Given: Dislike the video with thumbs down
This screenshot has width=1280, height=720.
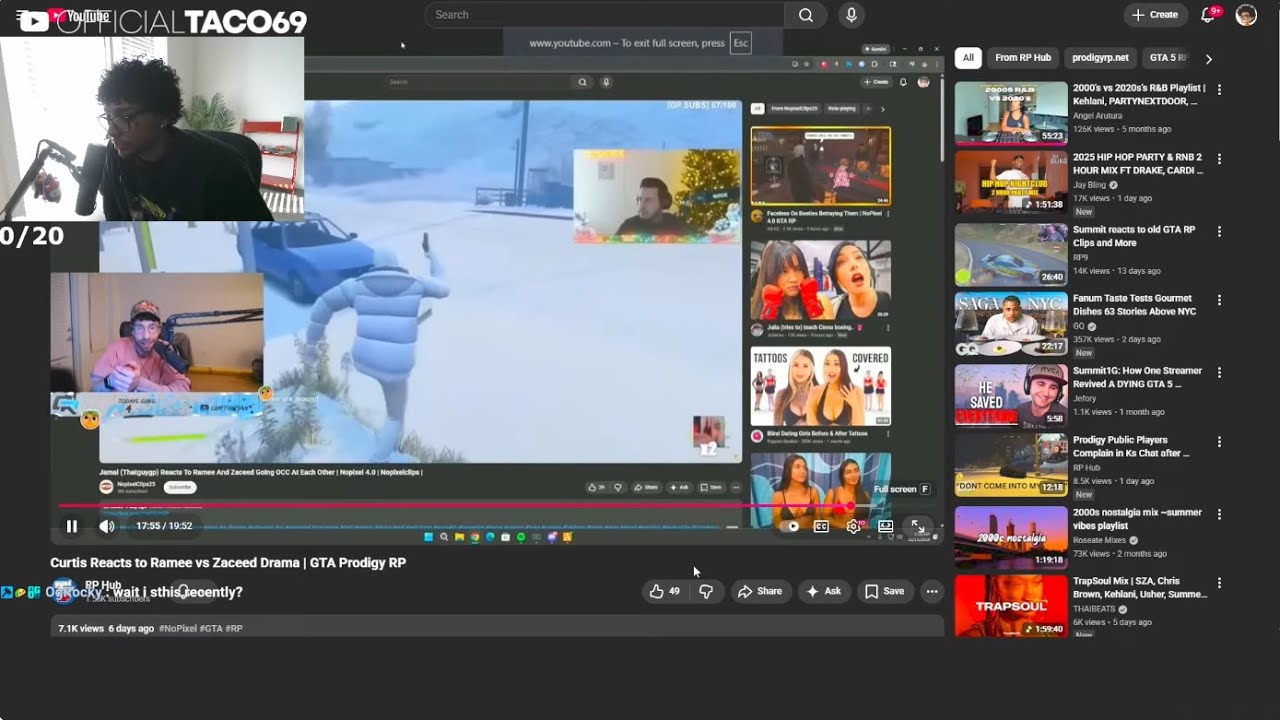Looking at the screenshot, I should point(706,591).
